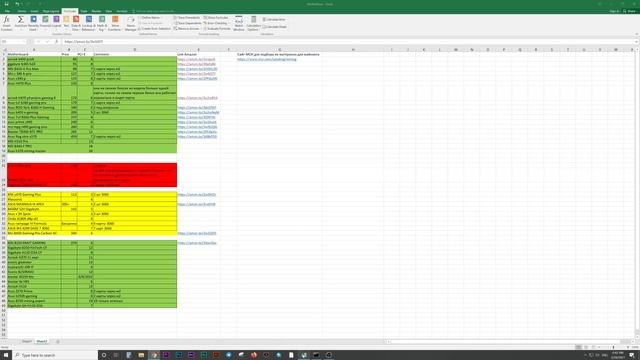This screenshot has height=360, width=640.
Task: Open the Financial functions library
Action: tap(45, 23)
